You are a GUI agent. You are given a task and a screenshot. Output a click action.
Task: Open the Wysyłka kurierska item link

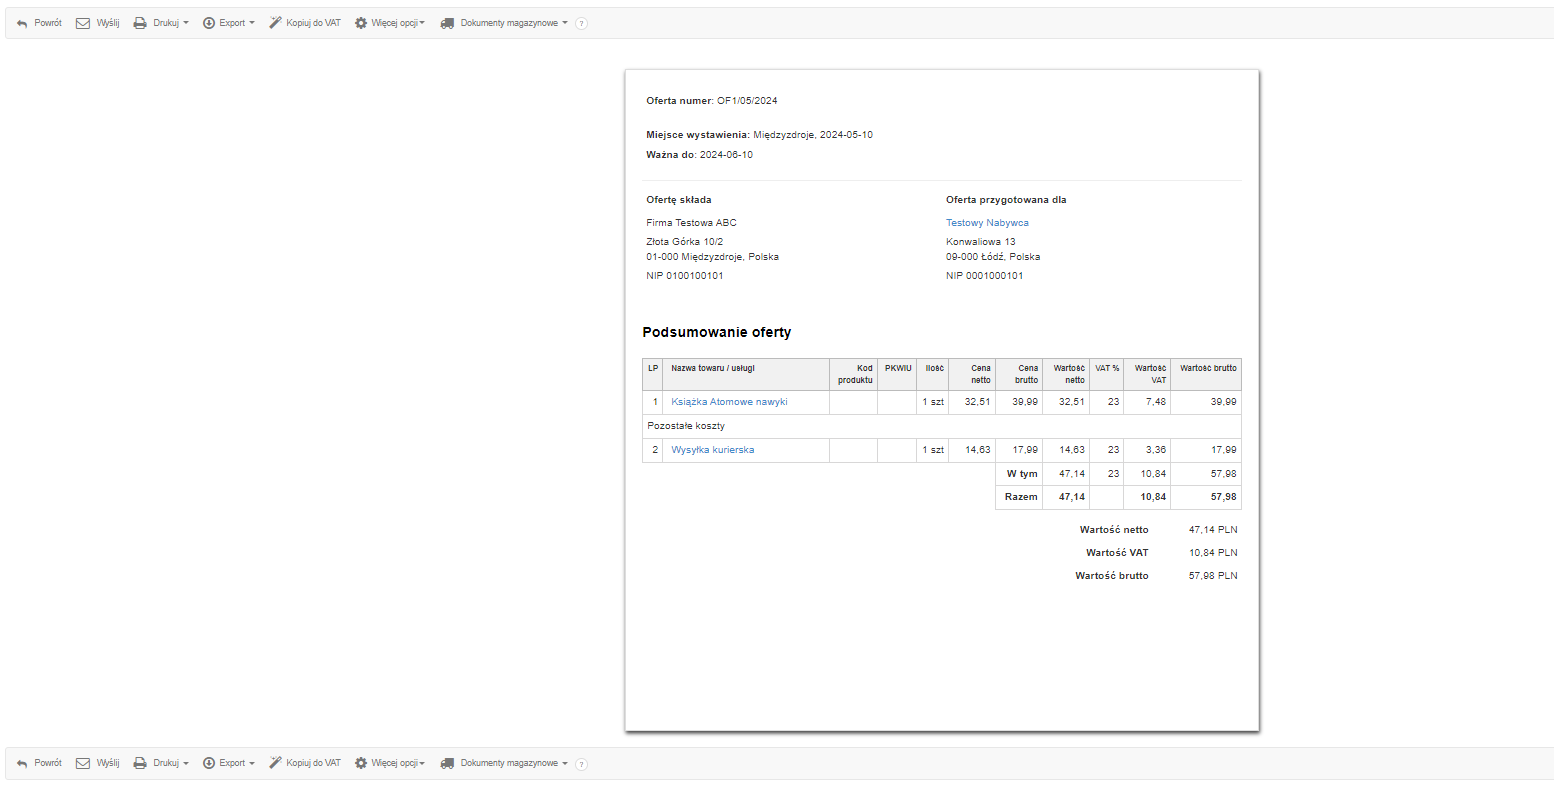pyautogui.click(x=713, y=450)
